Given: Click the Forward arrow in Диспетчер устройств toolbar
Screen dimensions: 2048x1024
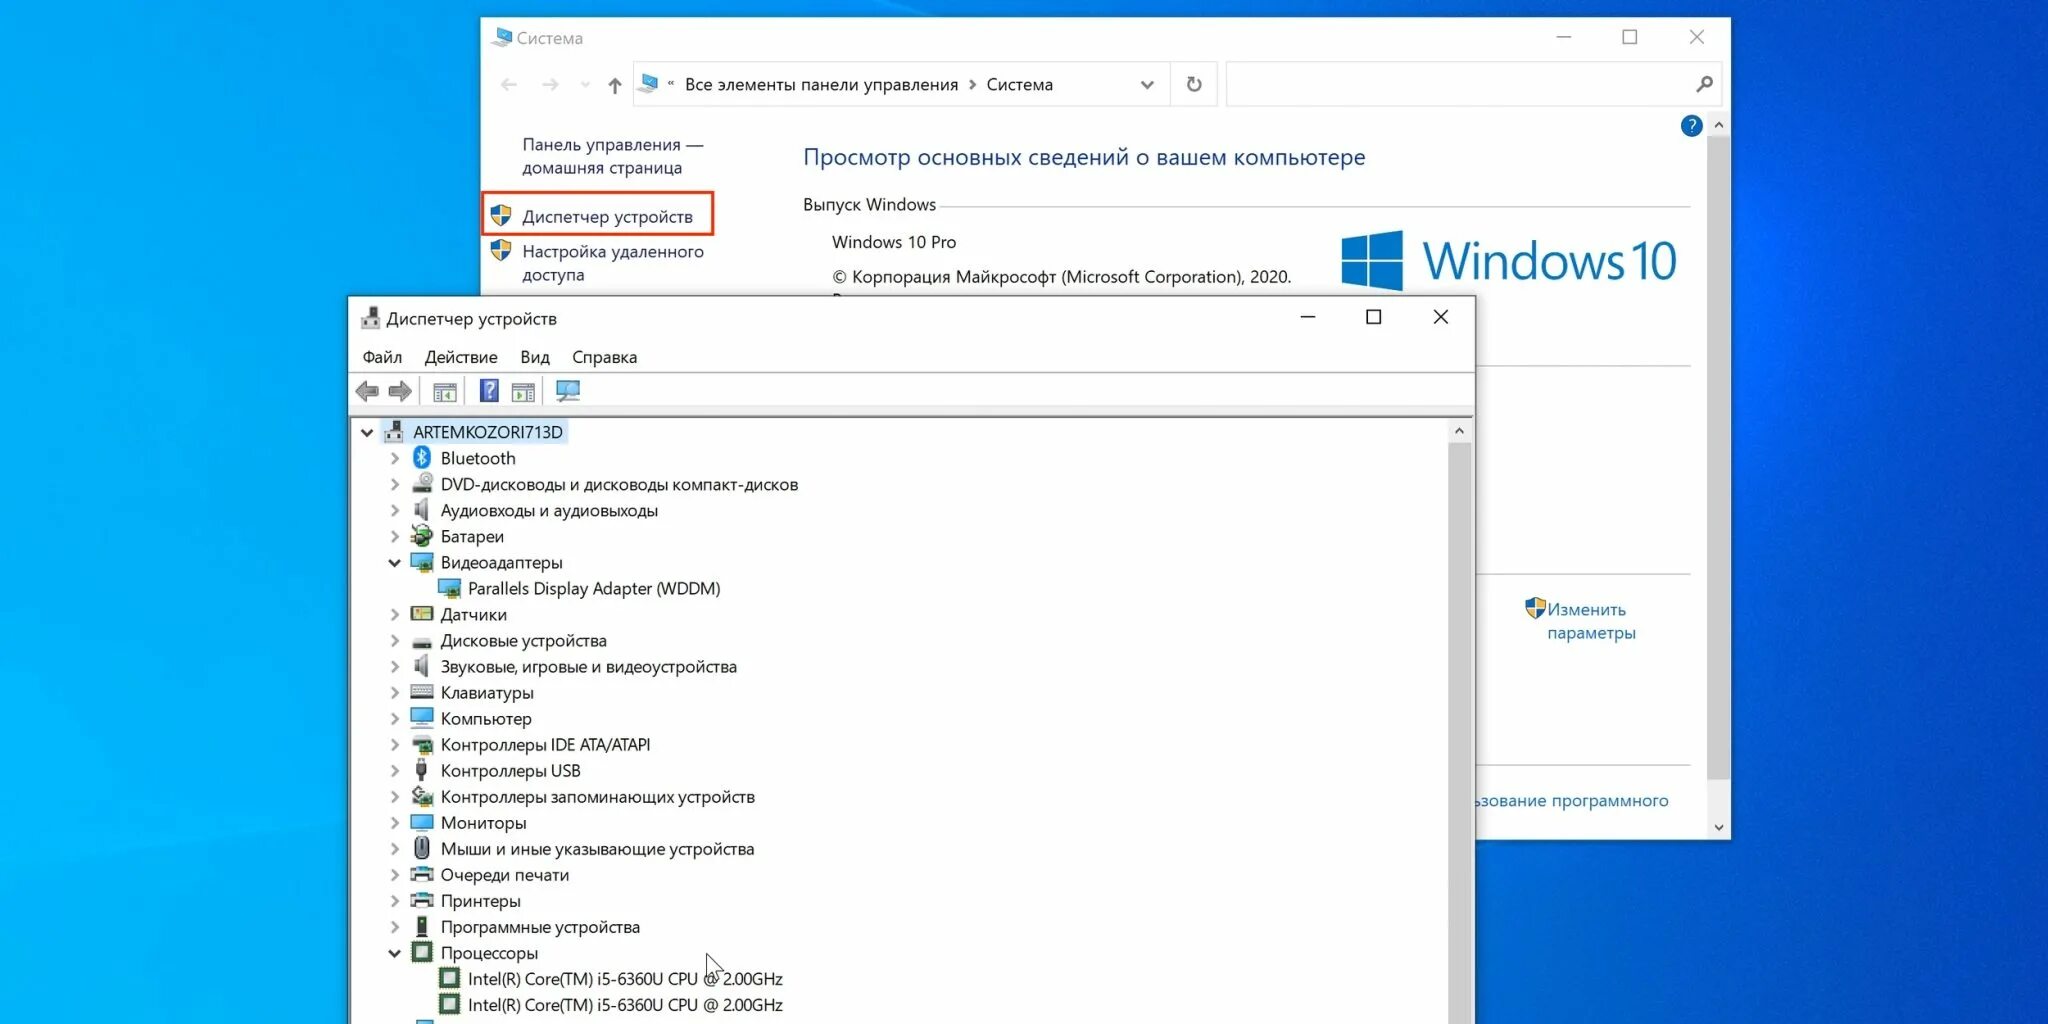Looking at the screenshot, I should pyautogui.click(x=400, y=391).
